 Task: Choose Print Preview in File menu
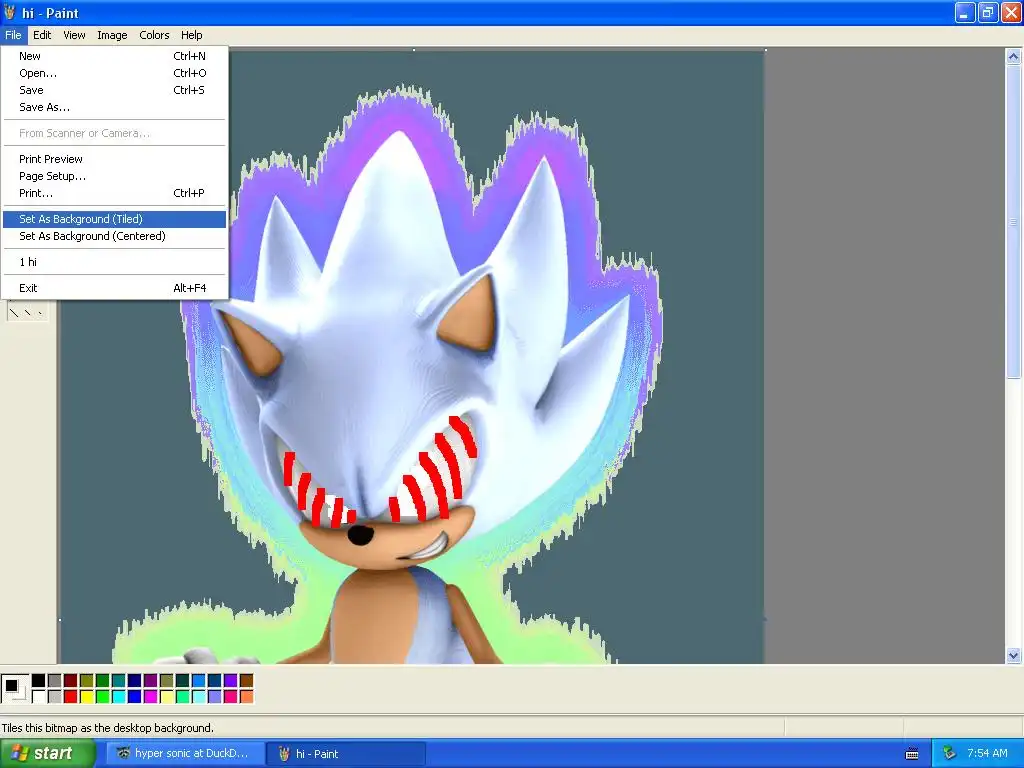(x=114, y=159)
